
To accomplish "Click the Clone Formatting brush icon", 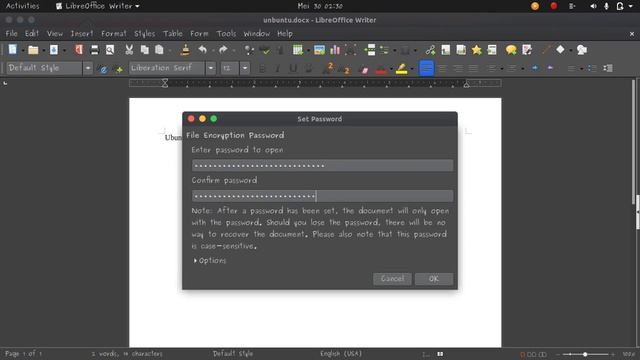I will coord(185,50).
